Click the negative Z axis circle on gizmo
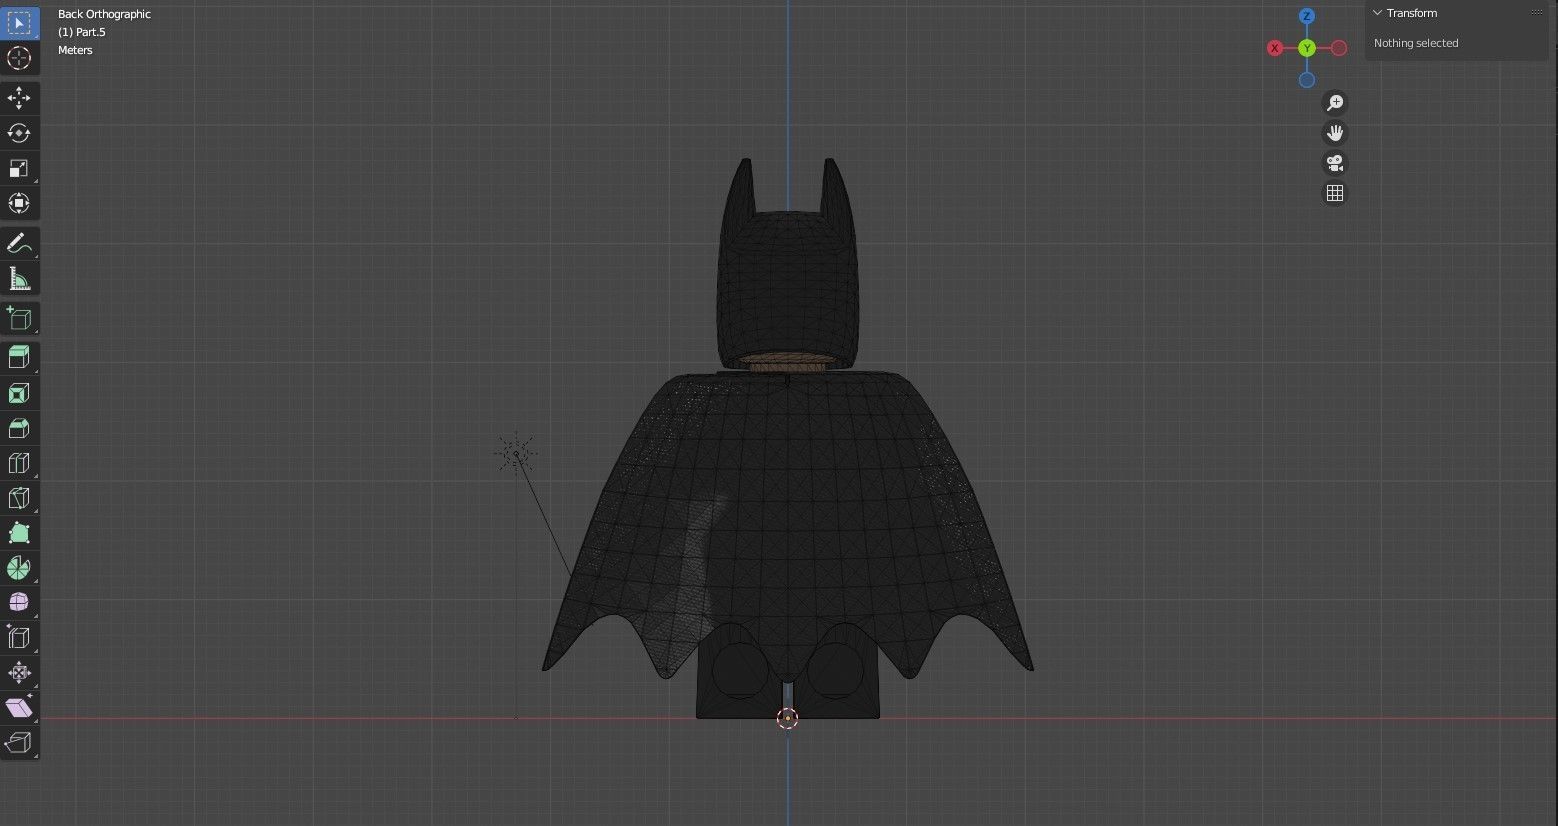The height and width of the screenshot is (826, 1558). 1306,80
